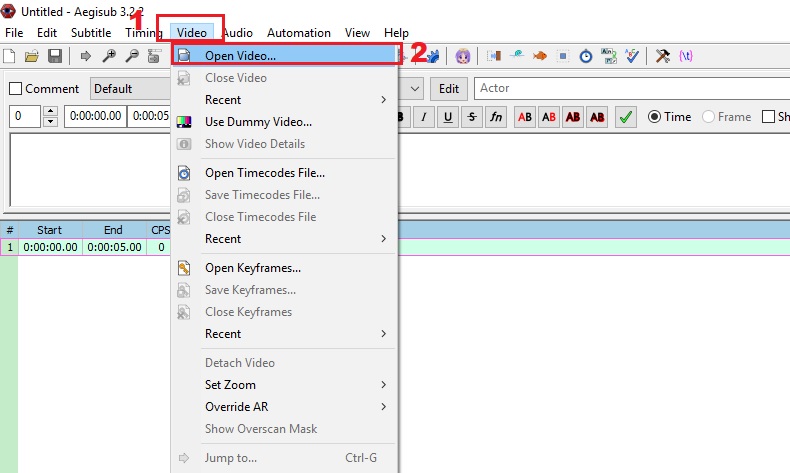Pick the shadow color with the fourth AB button

pyautogui.click(x=597, y=117)
